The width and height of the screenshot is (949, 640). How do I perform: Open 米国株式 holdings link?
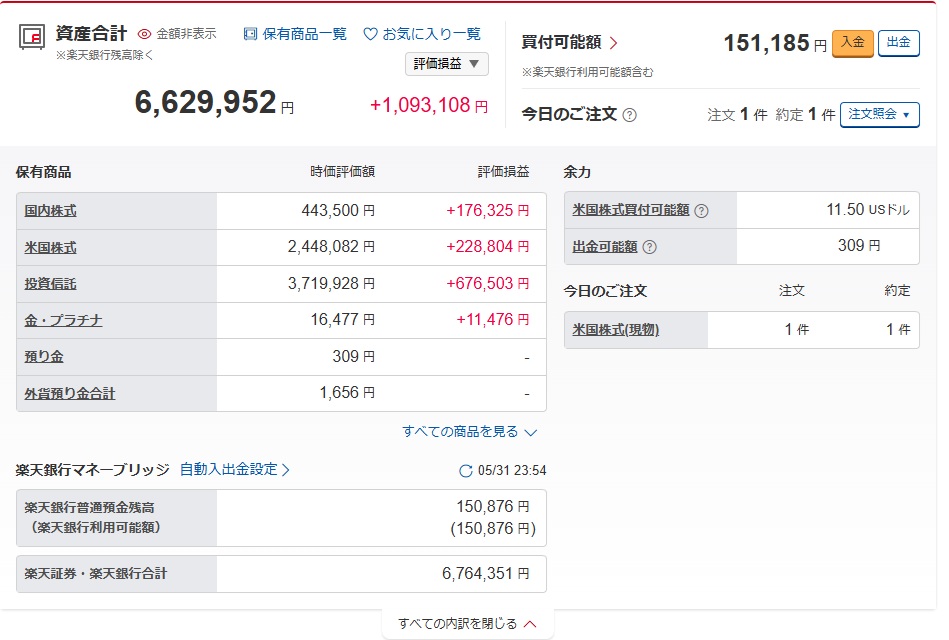50,248
